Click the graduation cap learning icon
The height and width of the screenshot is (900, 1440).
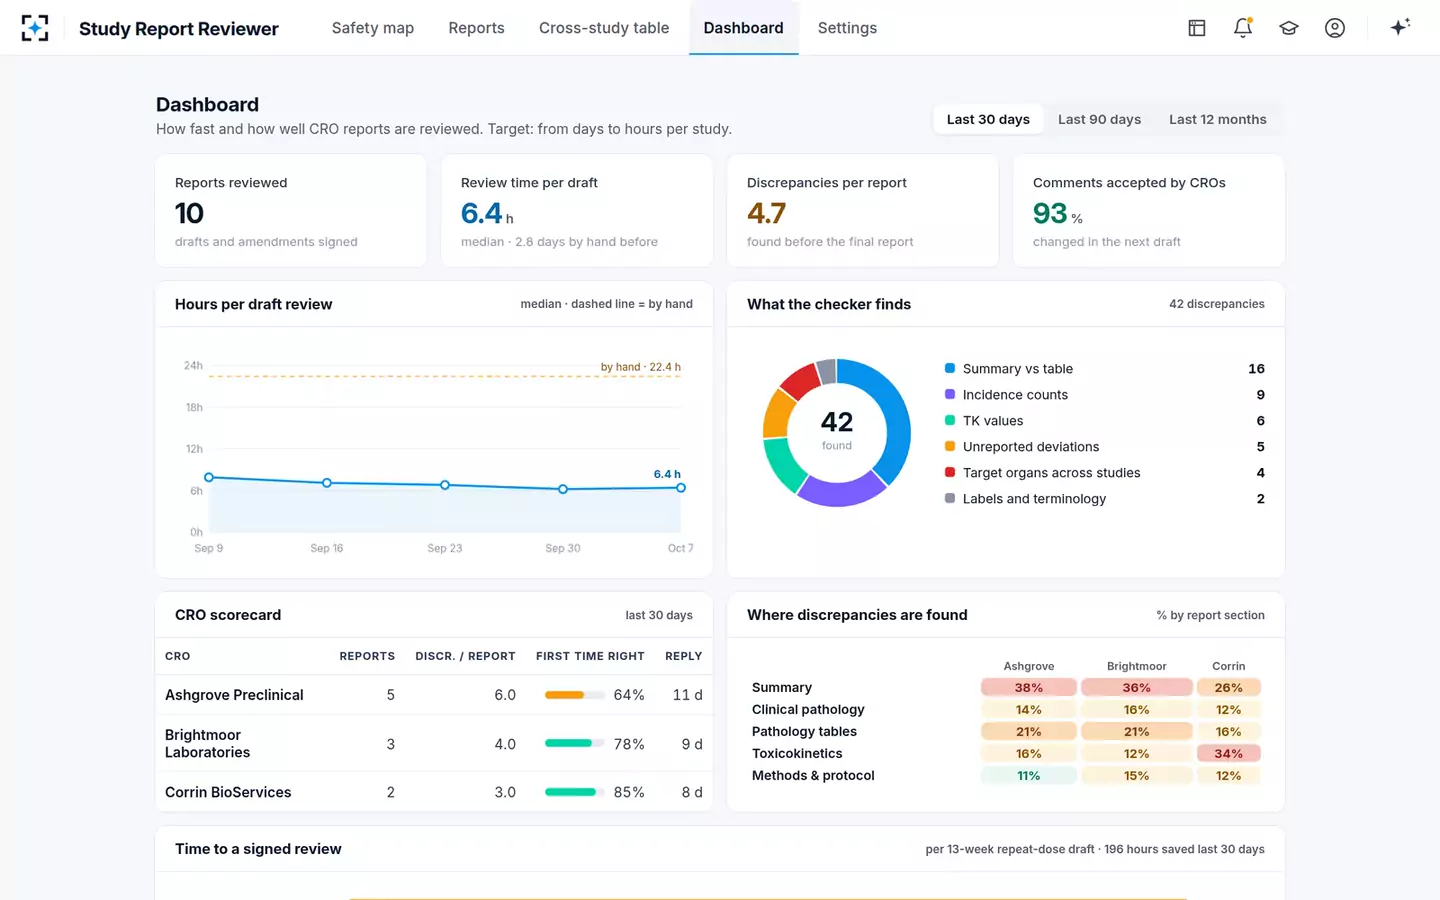[1289, 28]
